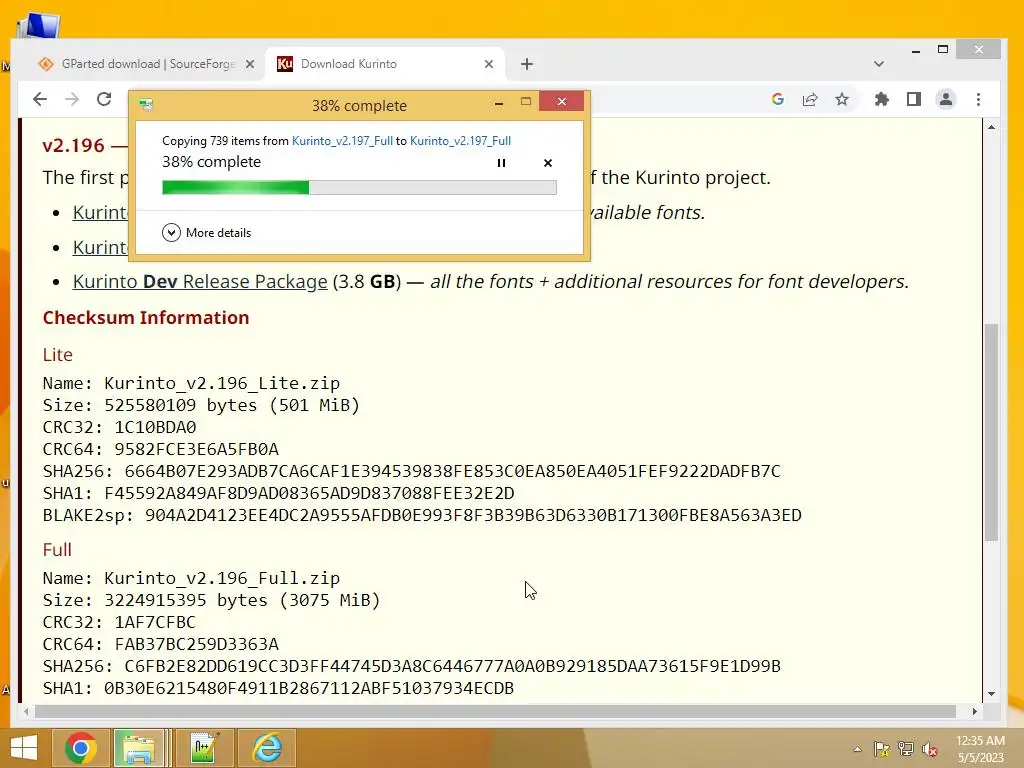Switch to GParted download SourceForge tab

click(148, 64)
